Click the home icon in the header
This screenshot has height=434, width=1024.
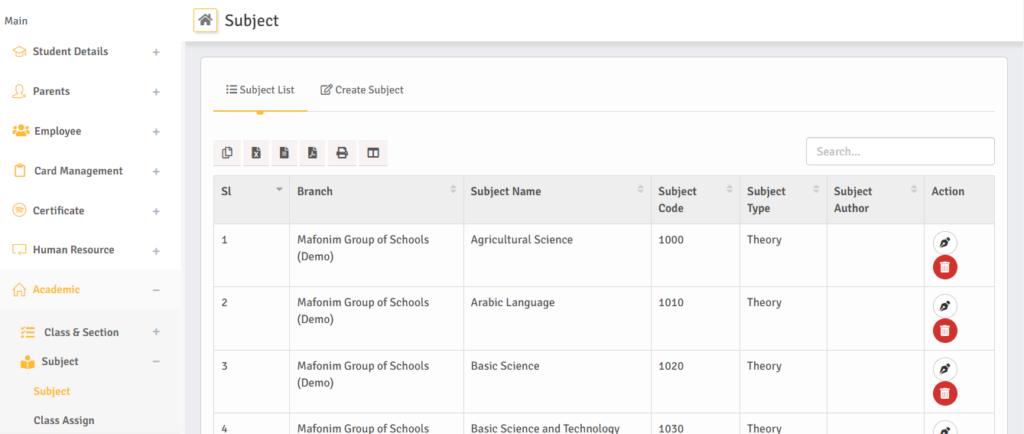pos(206,20)
